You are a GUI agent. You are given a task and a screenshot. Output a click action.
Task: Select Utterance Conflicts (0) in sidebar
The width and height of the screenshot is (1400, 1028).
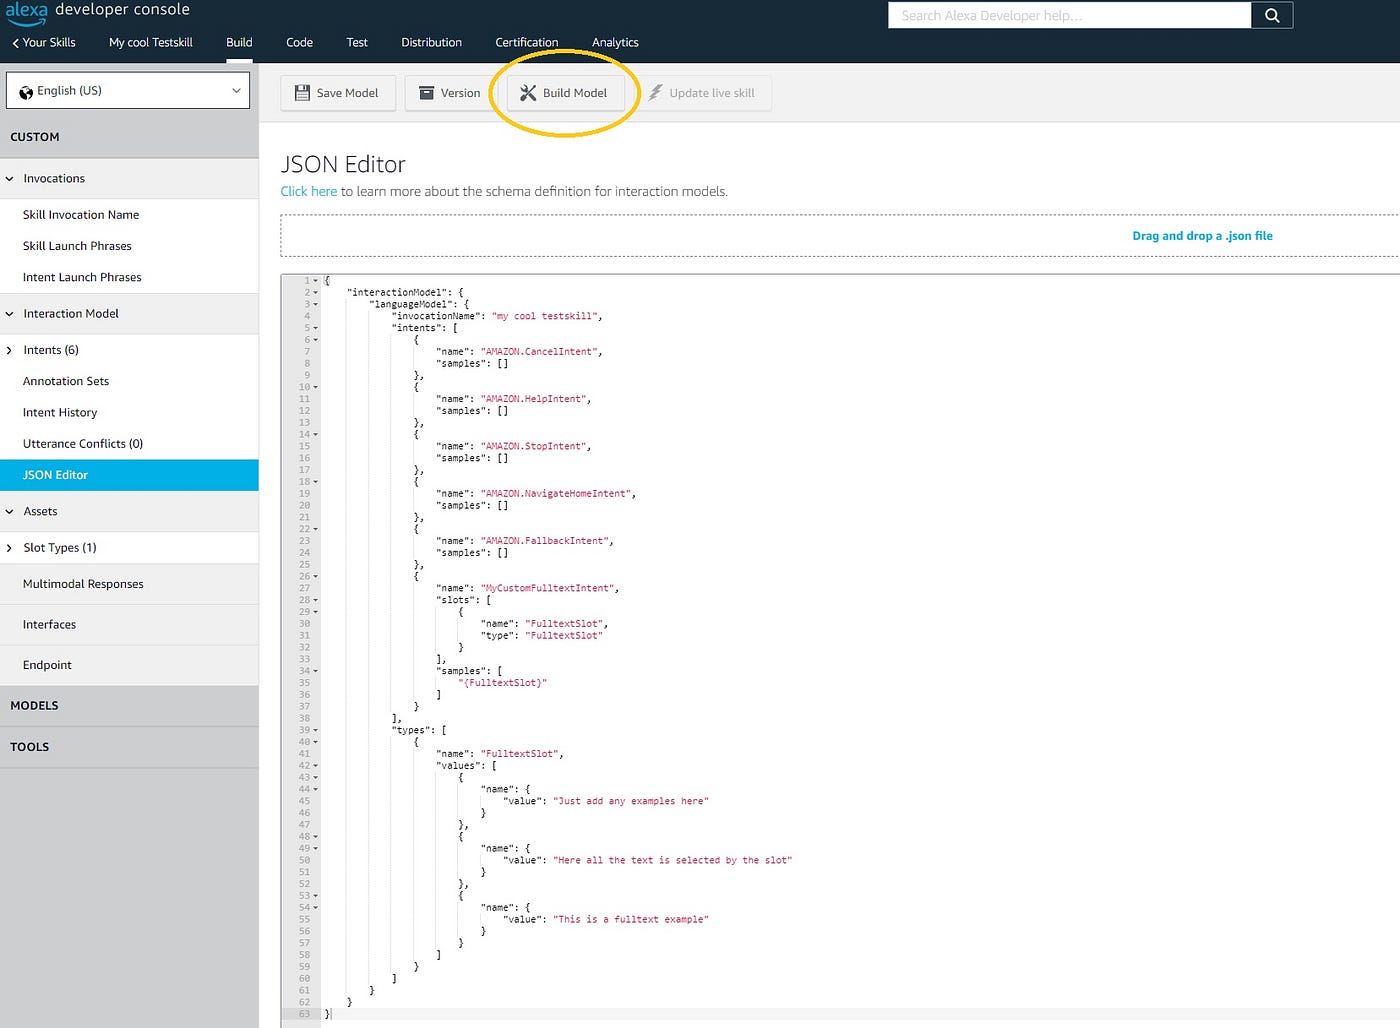tap(83, 444)
